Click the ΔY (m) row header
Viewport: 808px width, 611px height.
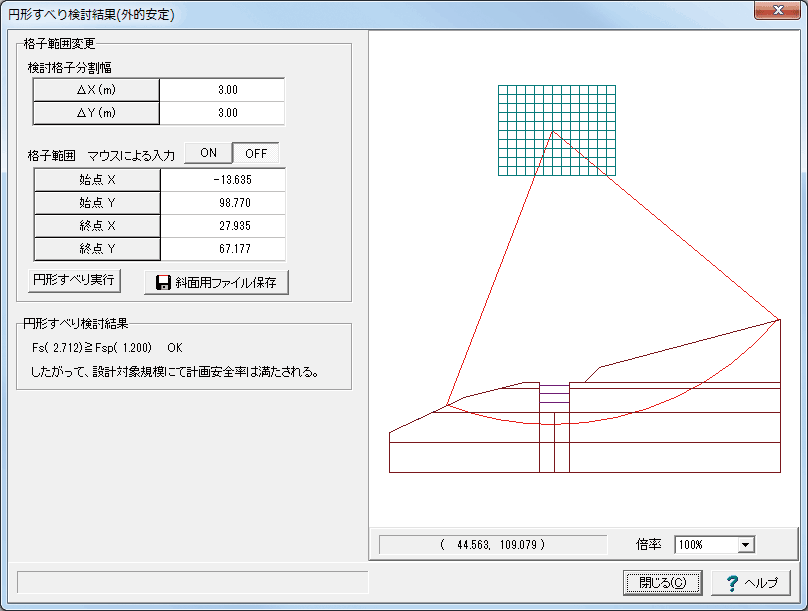click(96, 113)
